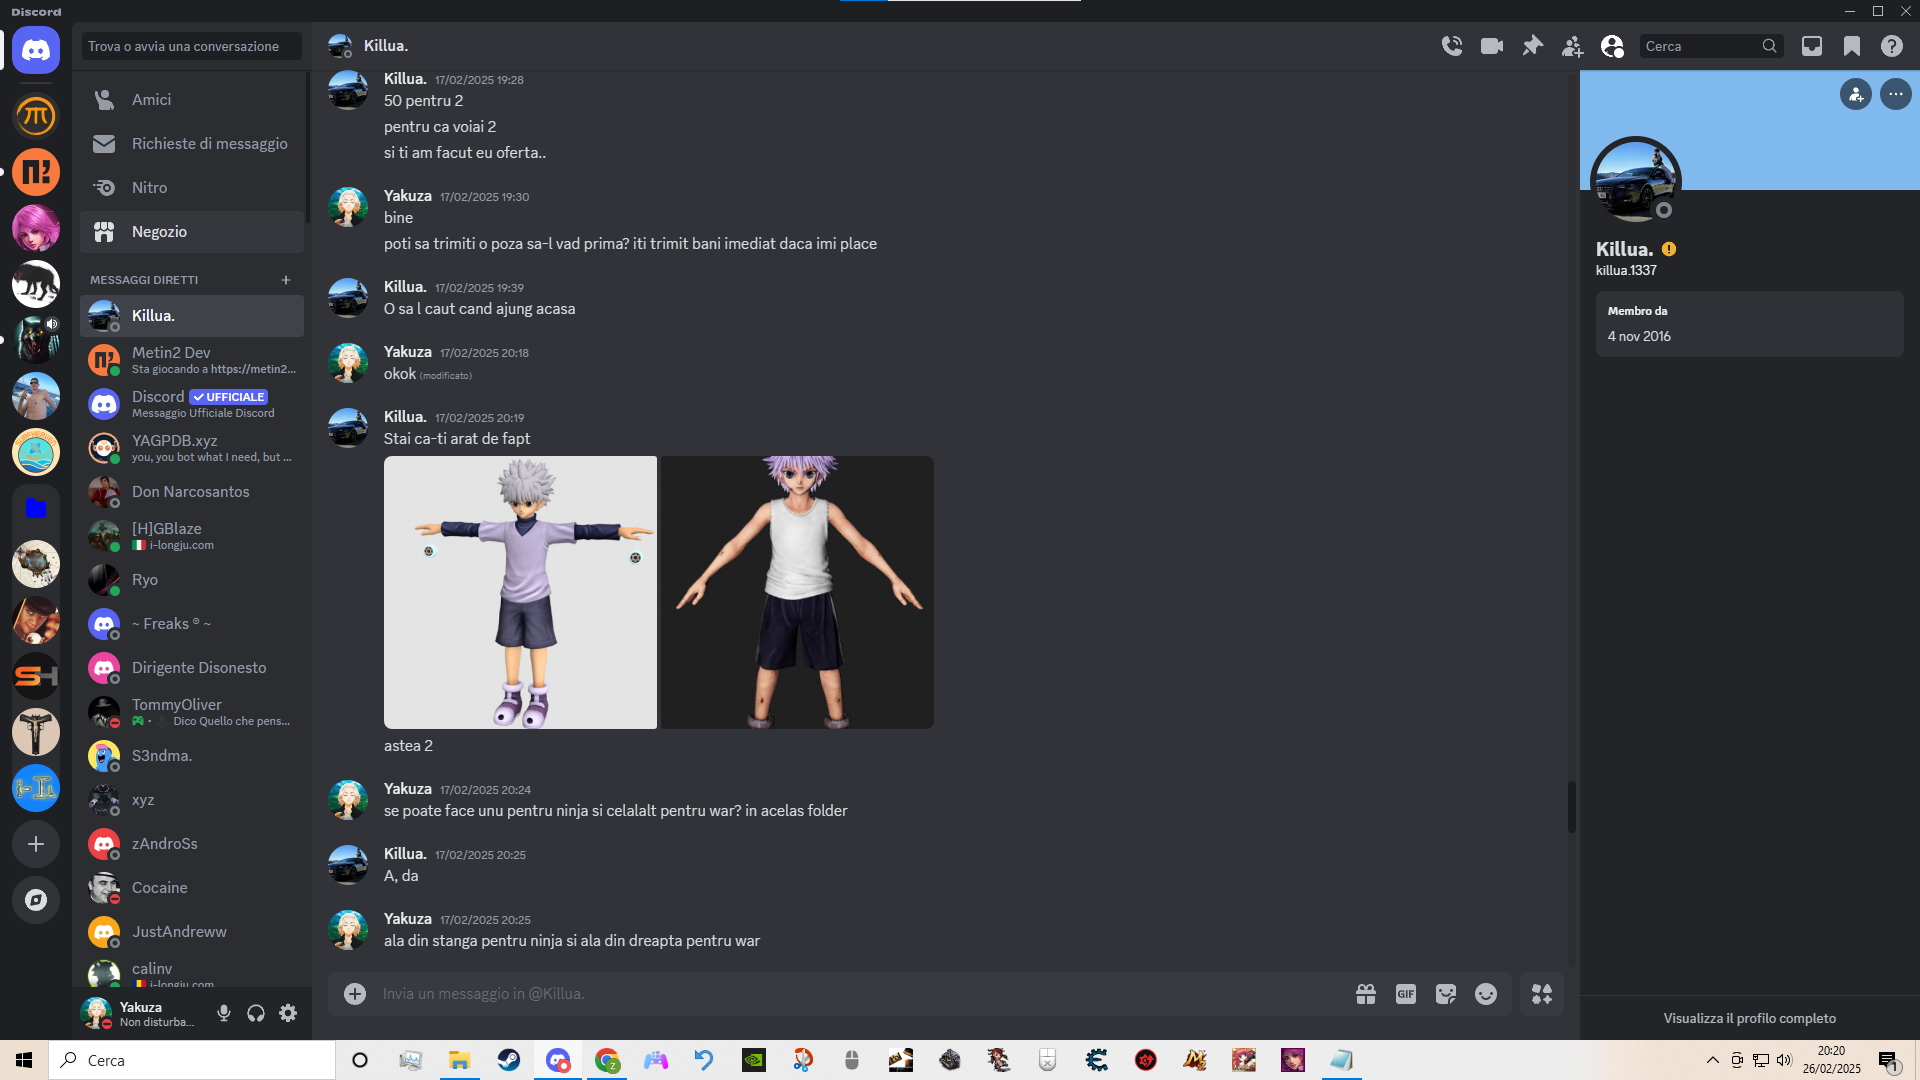This screenshot has height=1080, width=1920.
Task: Open the Amici friends tab
Action: tap(192, 100)
